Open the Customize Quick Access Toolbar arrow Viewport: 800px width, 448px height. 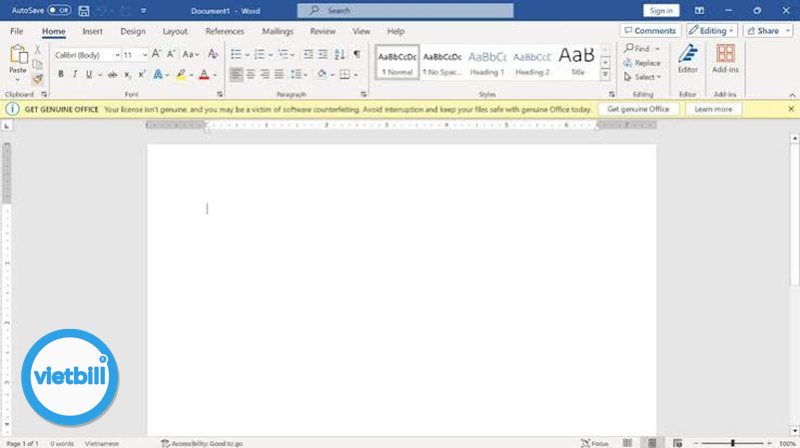click(143, 11)
